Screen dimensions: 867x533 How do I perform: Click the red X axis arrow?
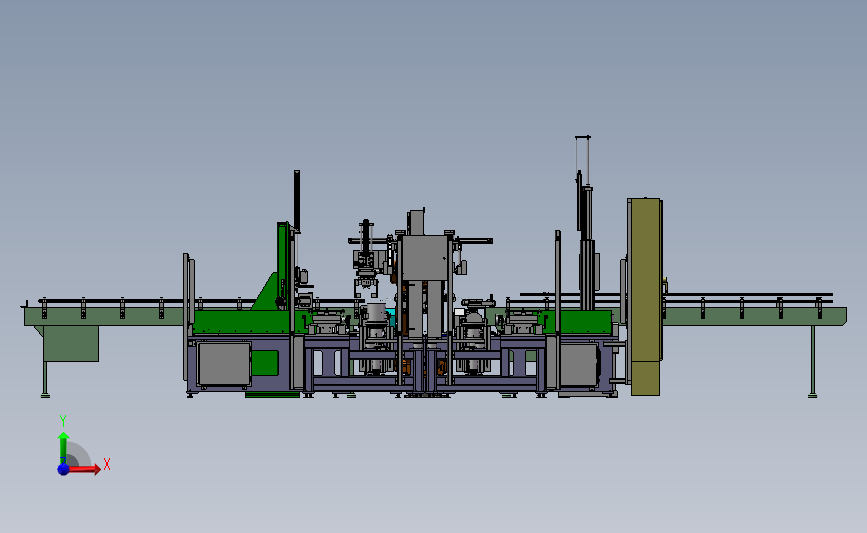pyautogui.click(x=84, y=469)
